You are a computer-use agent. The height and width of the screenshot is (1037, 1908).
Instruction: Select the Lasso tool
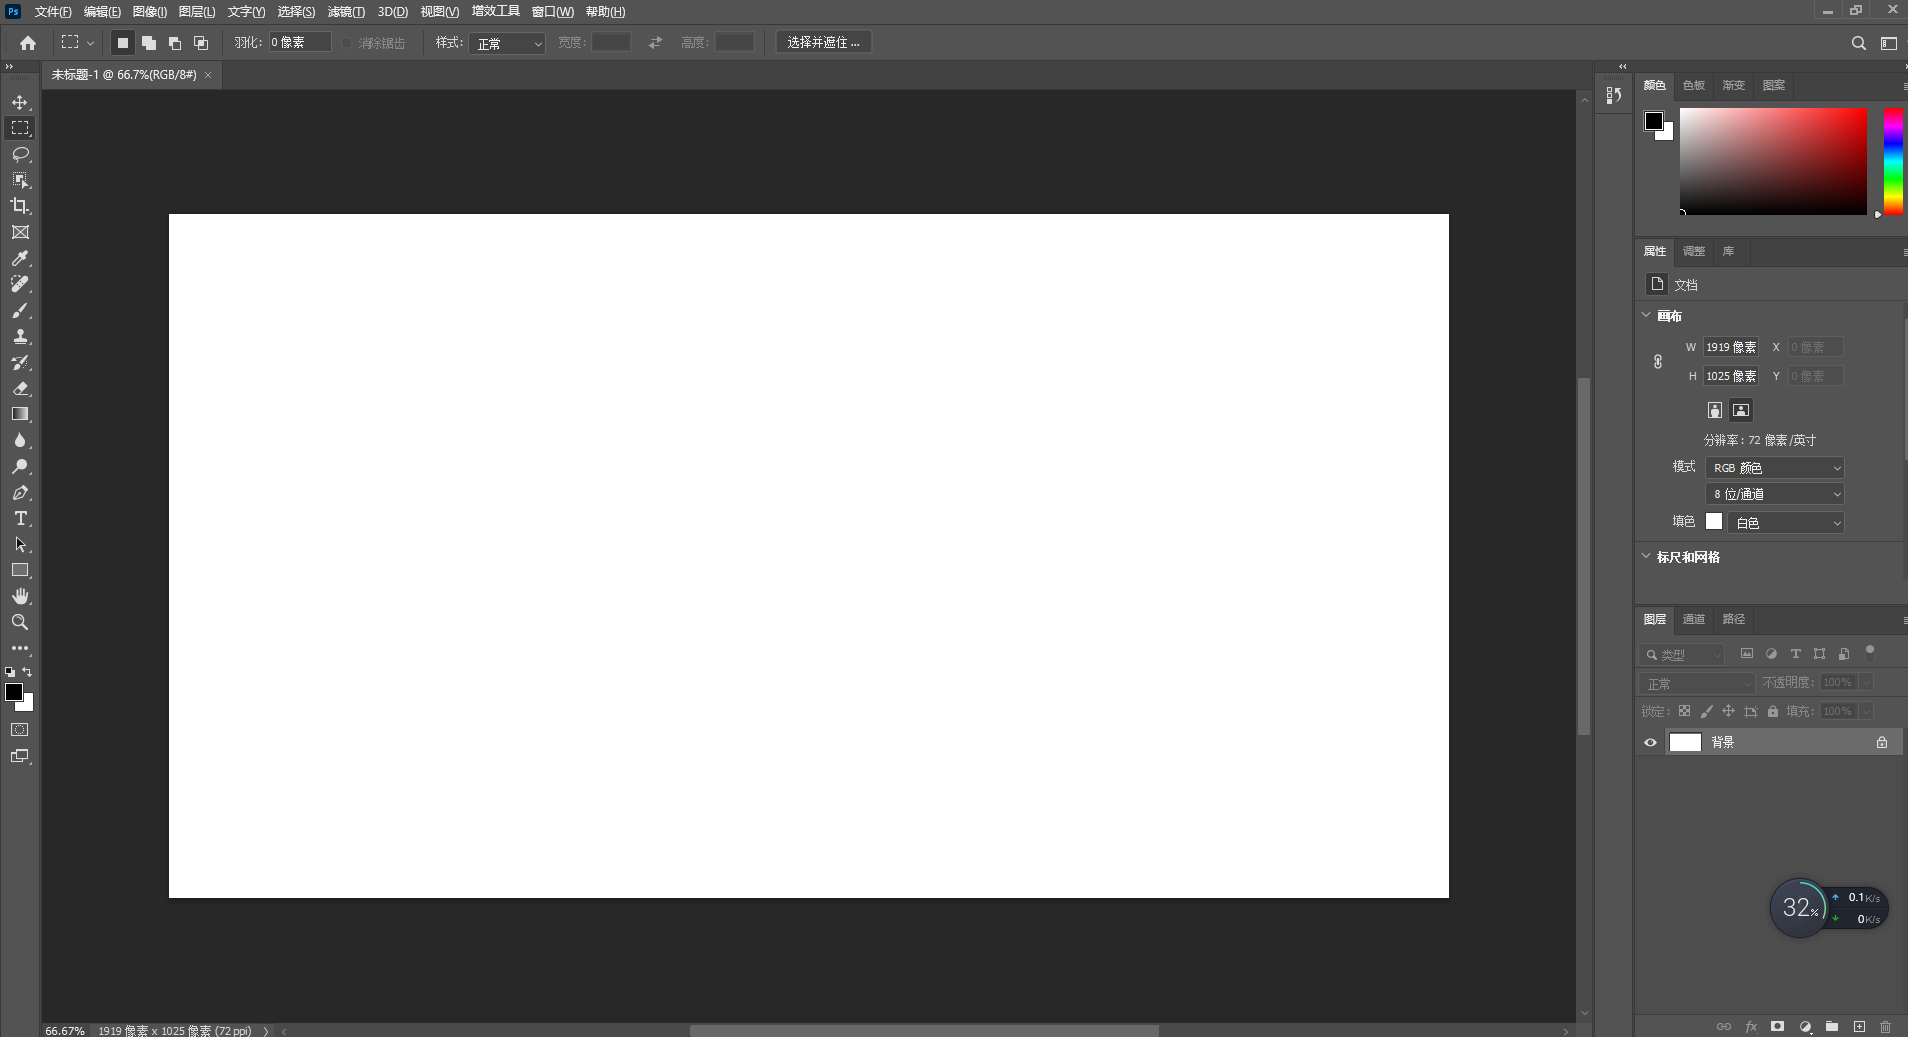click(20, 154)
